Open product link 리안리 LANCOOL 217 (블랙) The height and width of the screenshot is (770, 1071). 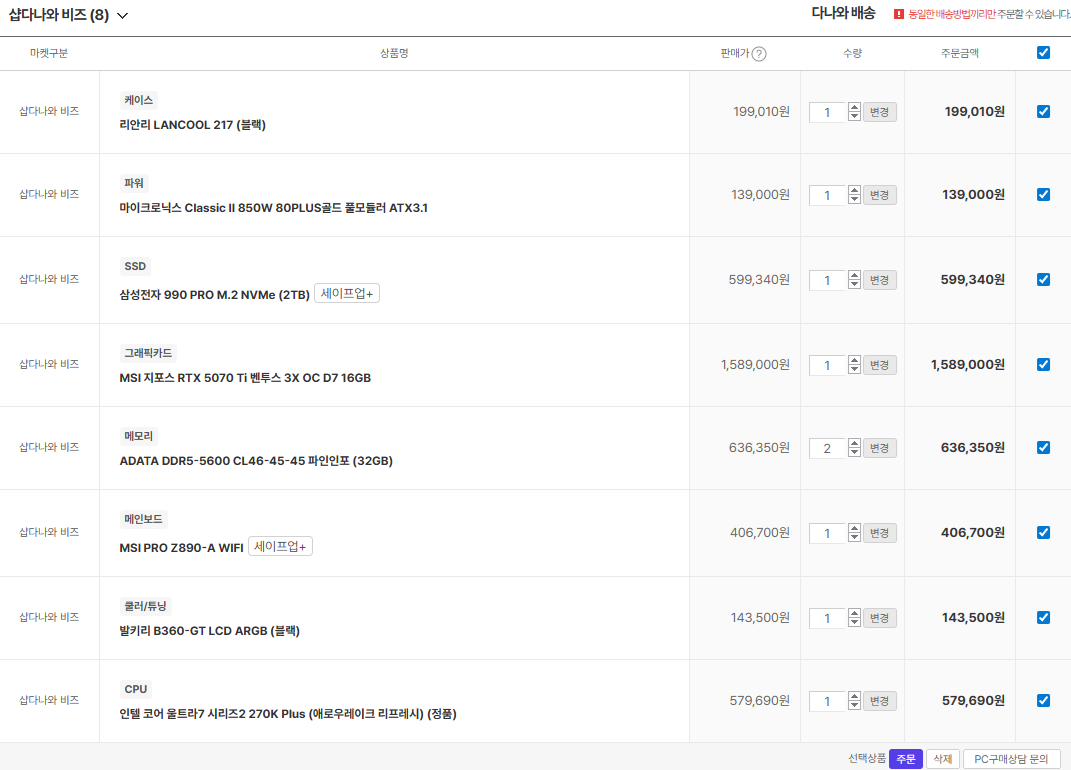(x=193, y=125)
